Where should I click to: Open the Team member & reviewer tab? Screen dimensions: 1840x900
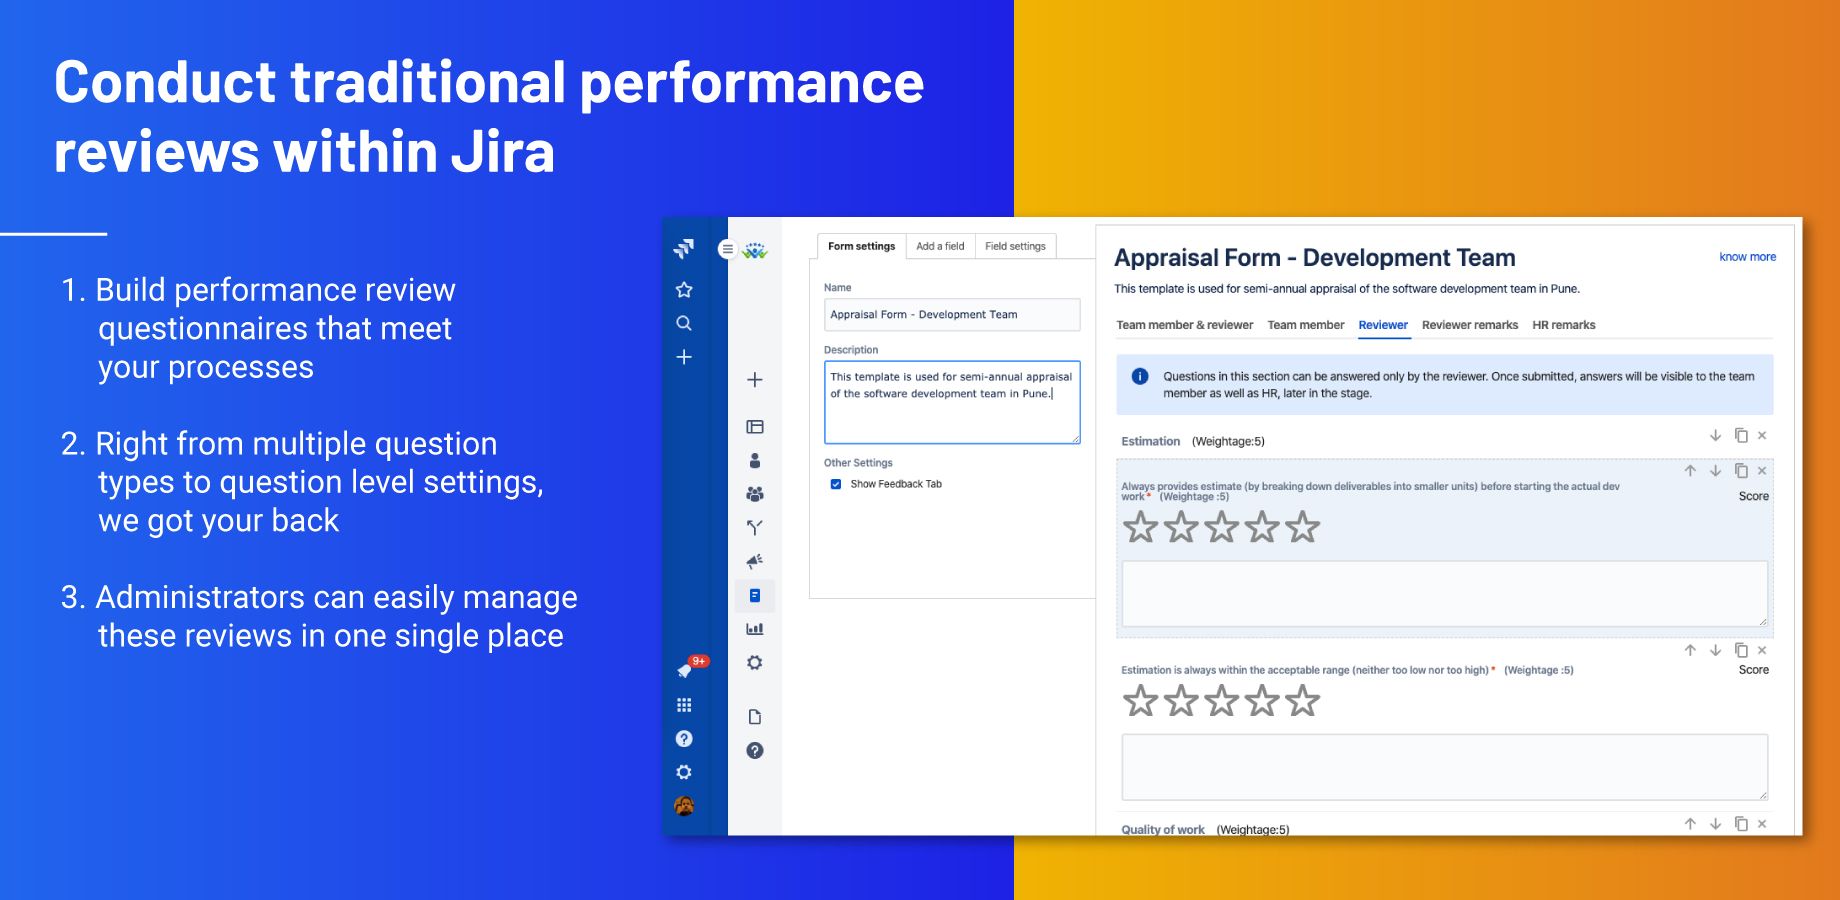(x=1184, y=325)
